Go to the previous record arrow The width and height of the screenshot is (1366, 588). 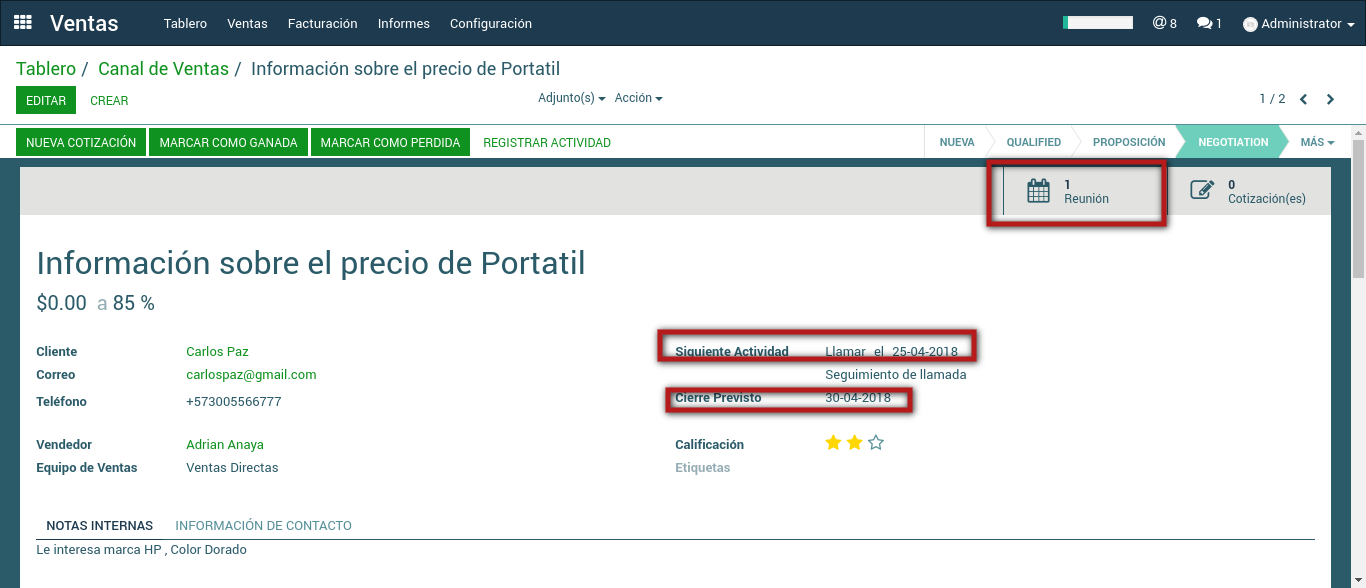[x=1304, y=99]
